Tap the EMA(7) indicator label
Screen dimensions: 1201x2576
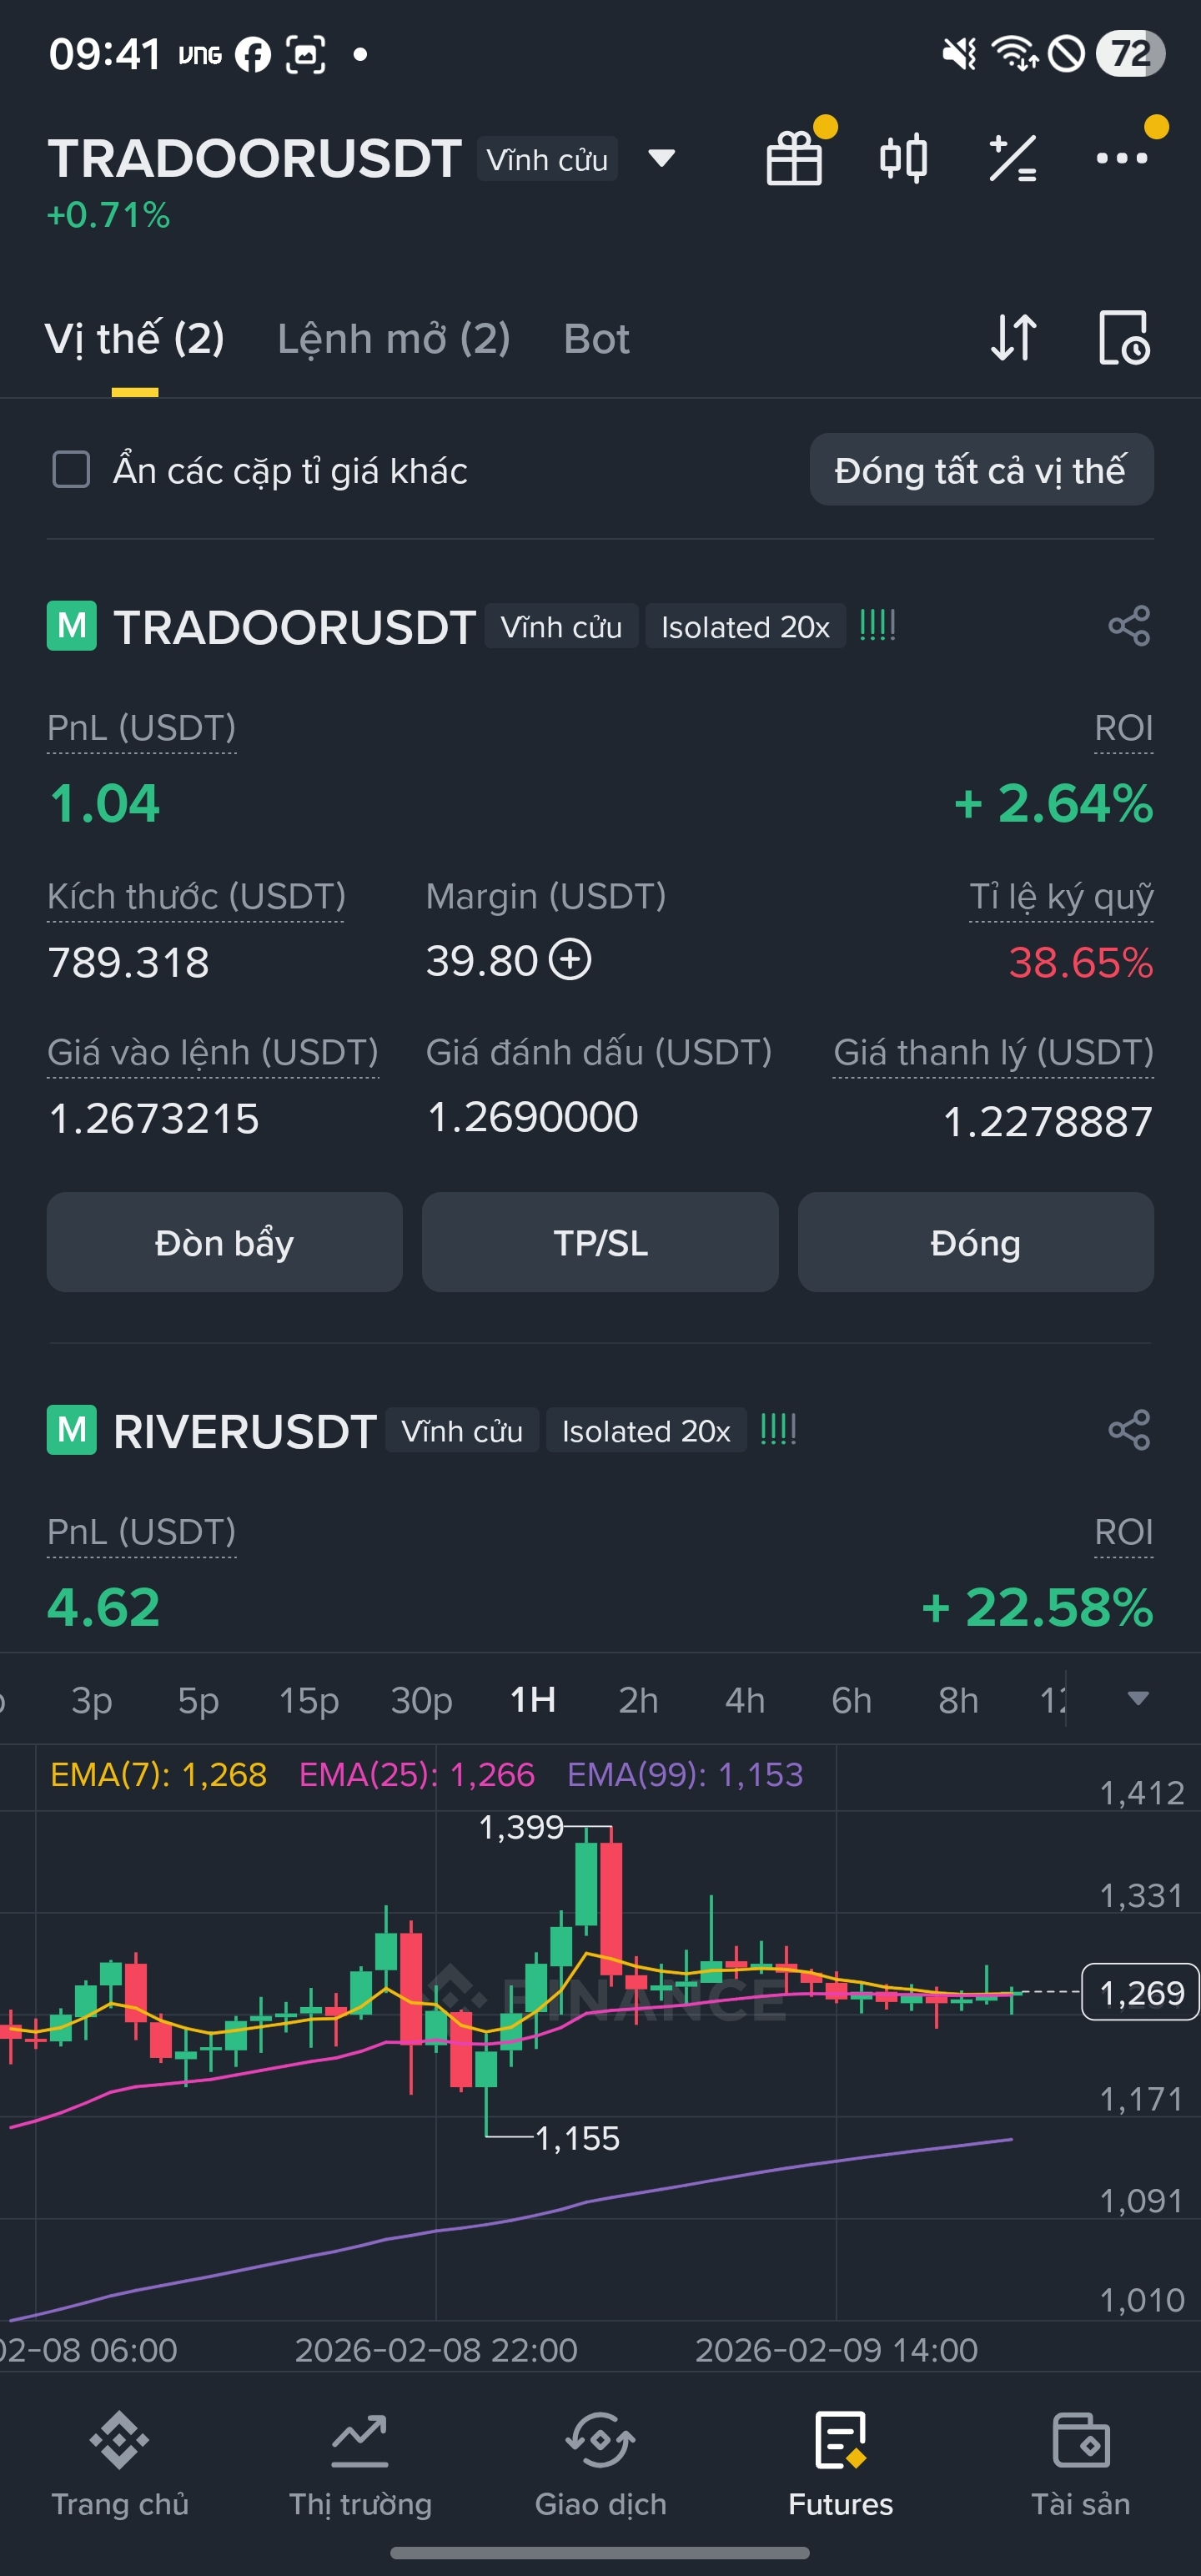pos(158,1774)
